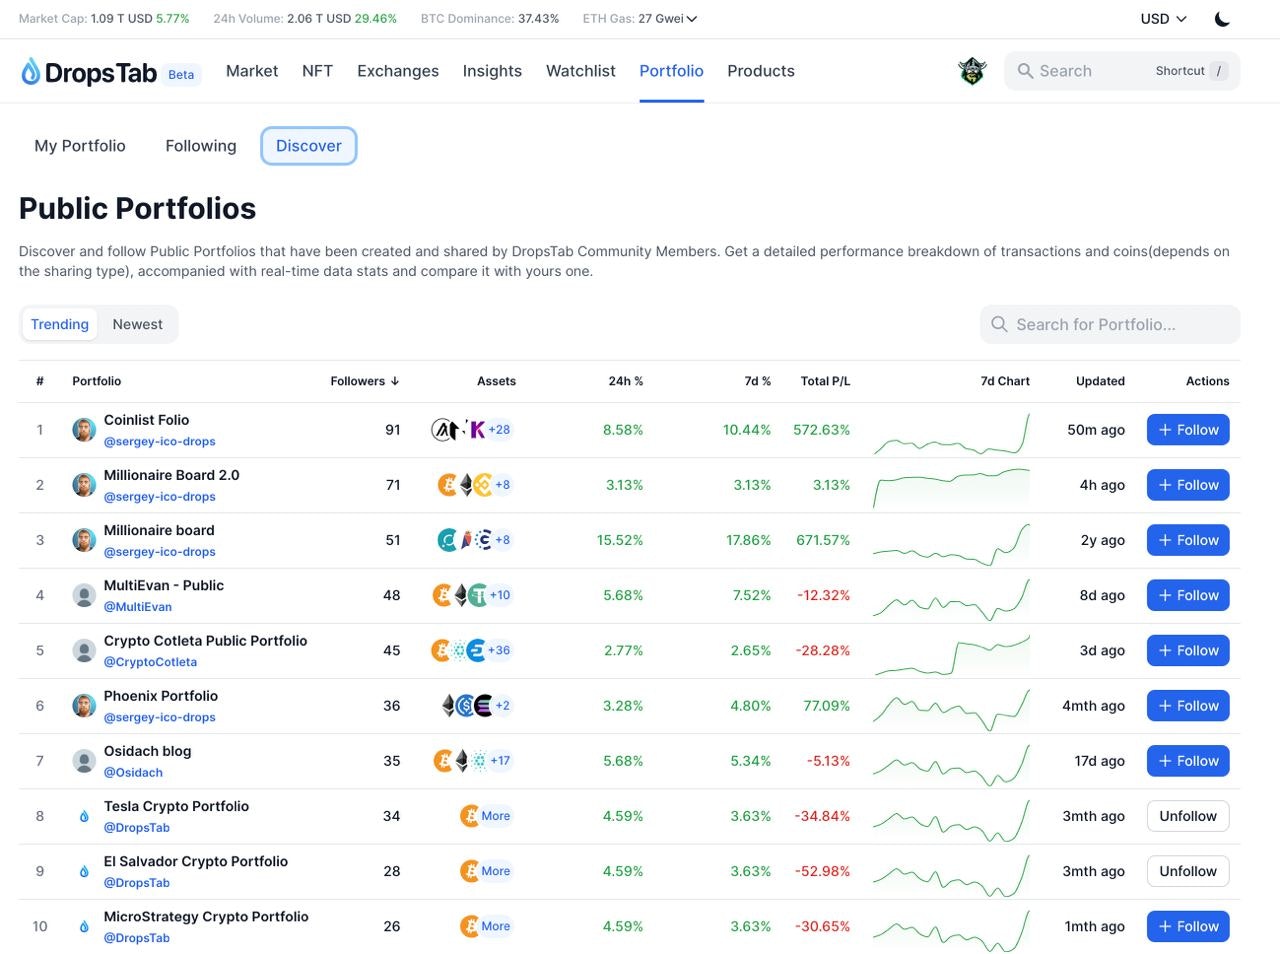Click Bitcoin icon in Millionaire Board 2.0
Image resolution: width=1280 pixels, height=954 pixels.
[448, 485]
